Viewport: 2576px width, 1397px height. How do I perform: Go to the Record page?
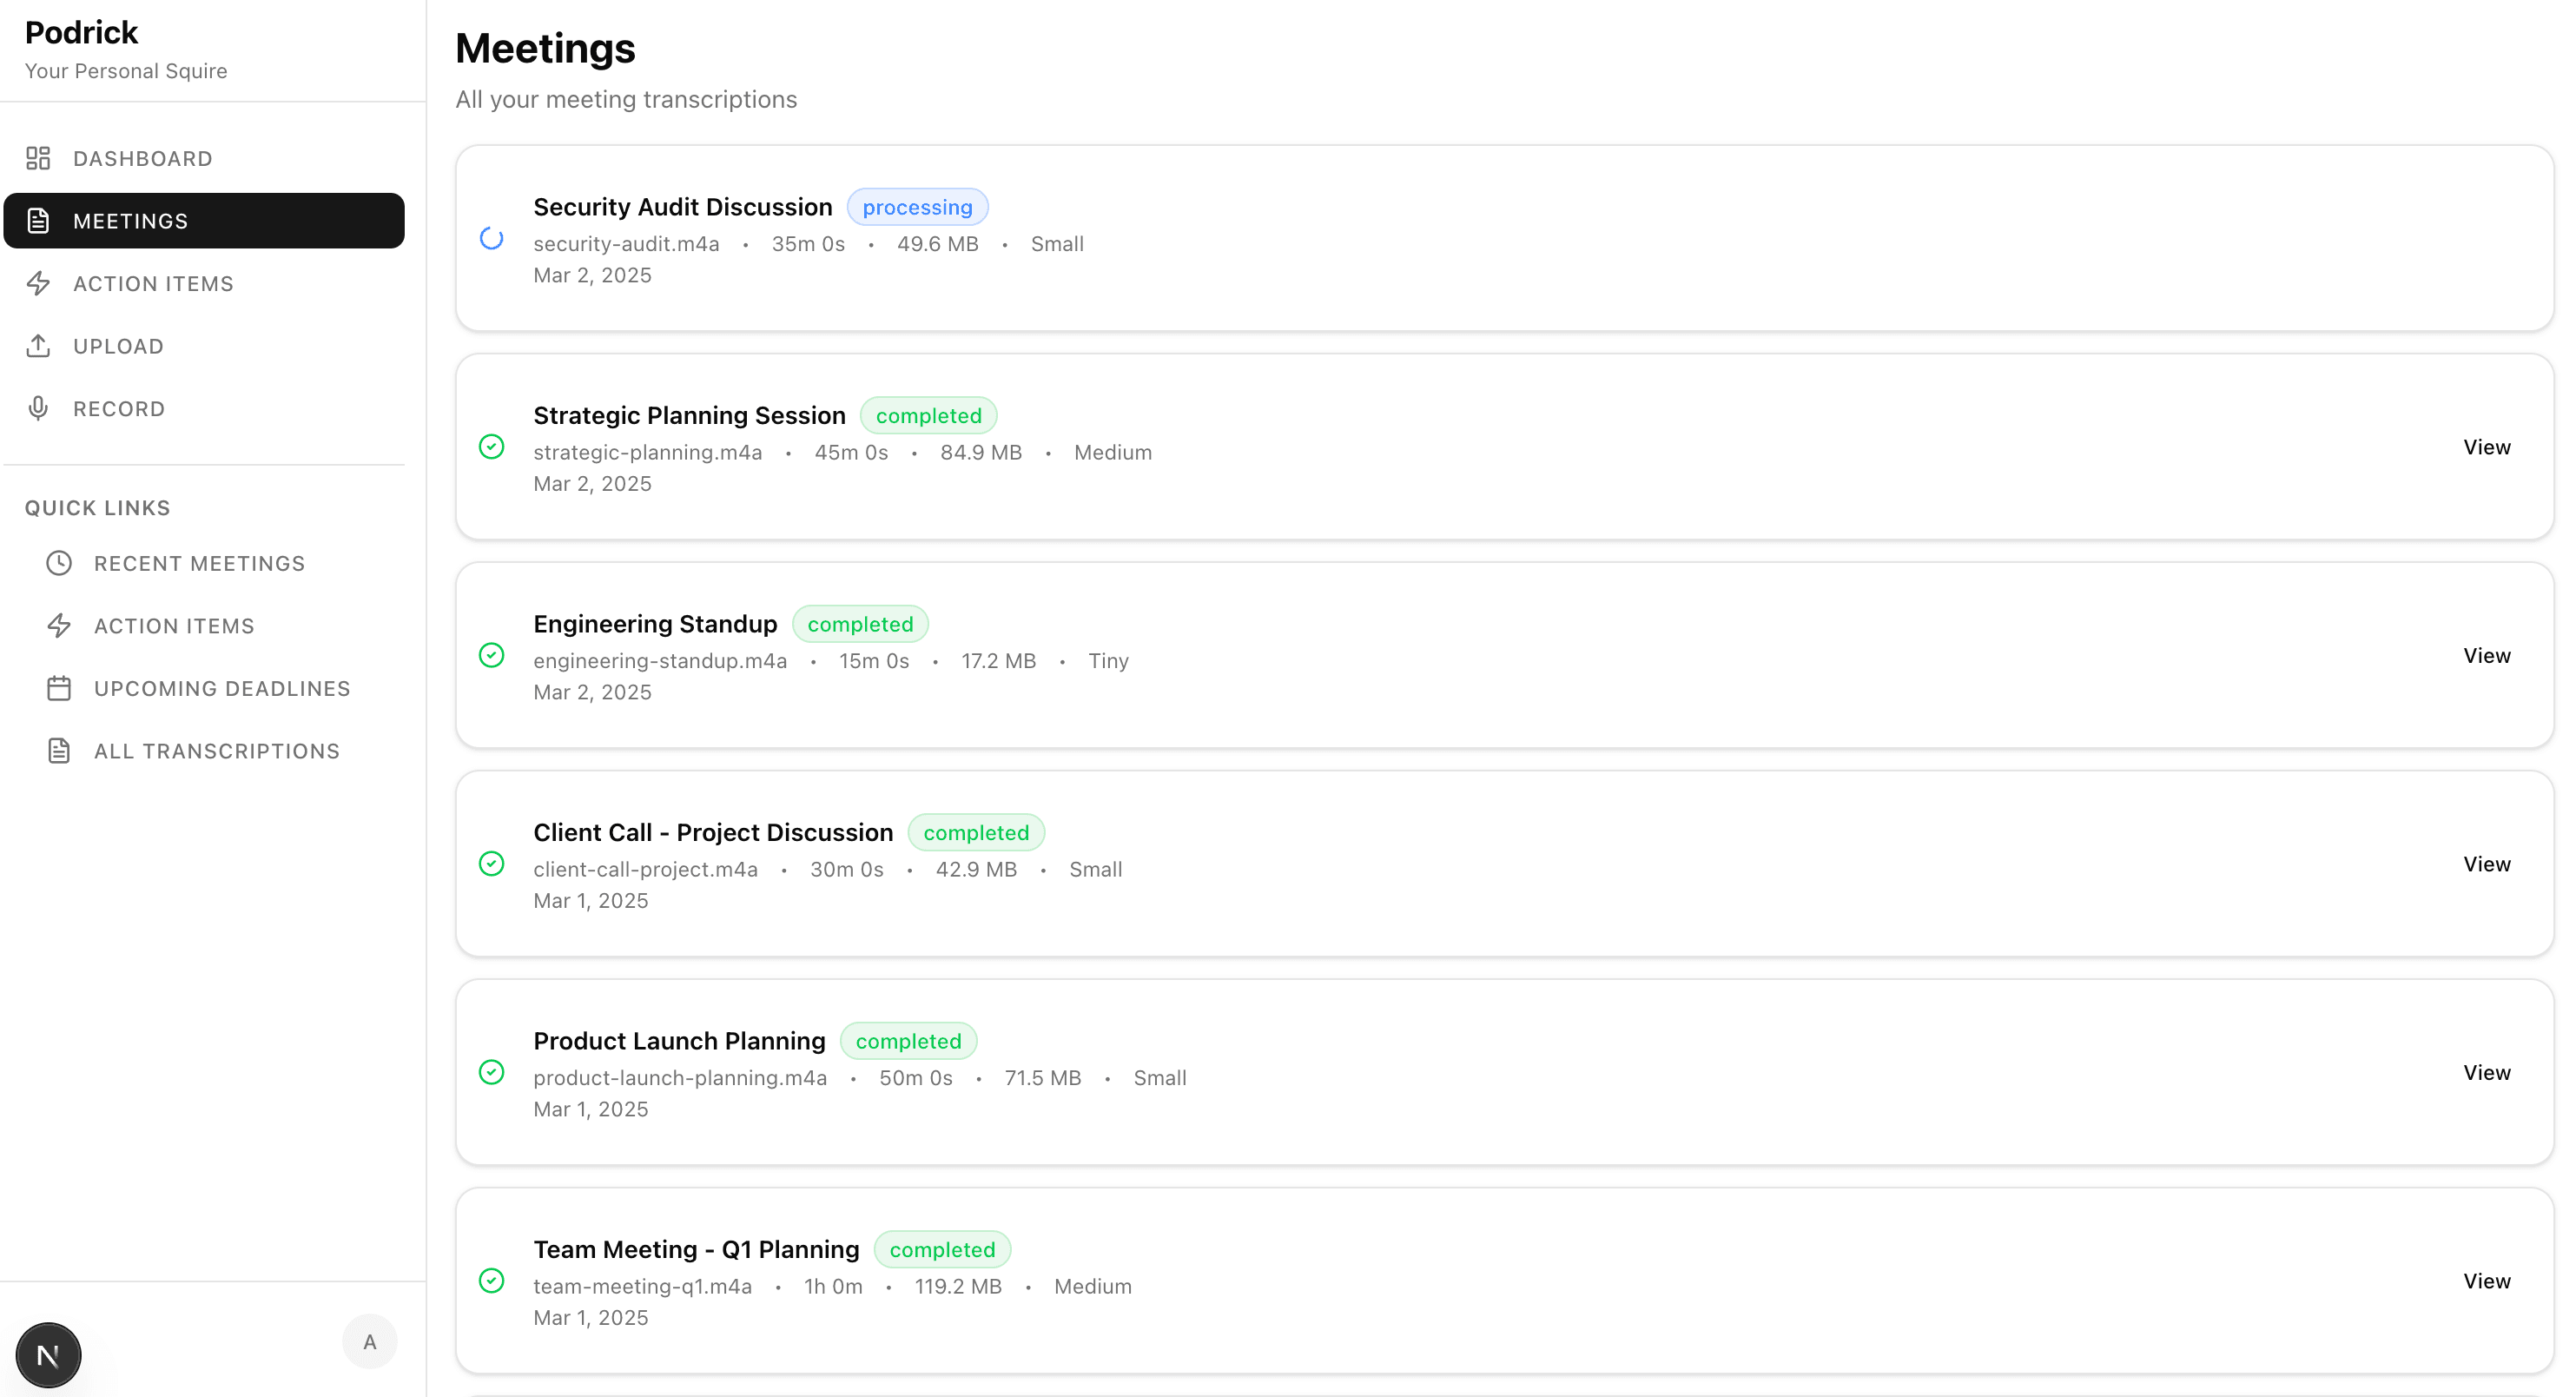point(118,408)
